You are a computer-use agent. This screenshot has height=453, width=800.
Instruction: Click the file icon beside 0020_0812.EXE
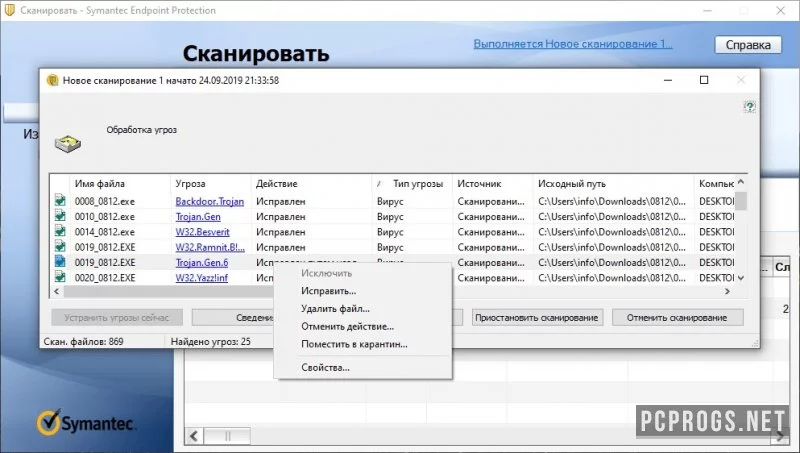[60, 276]
